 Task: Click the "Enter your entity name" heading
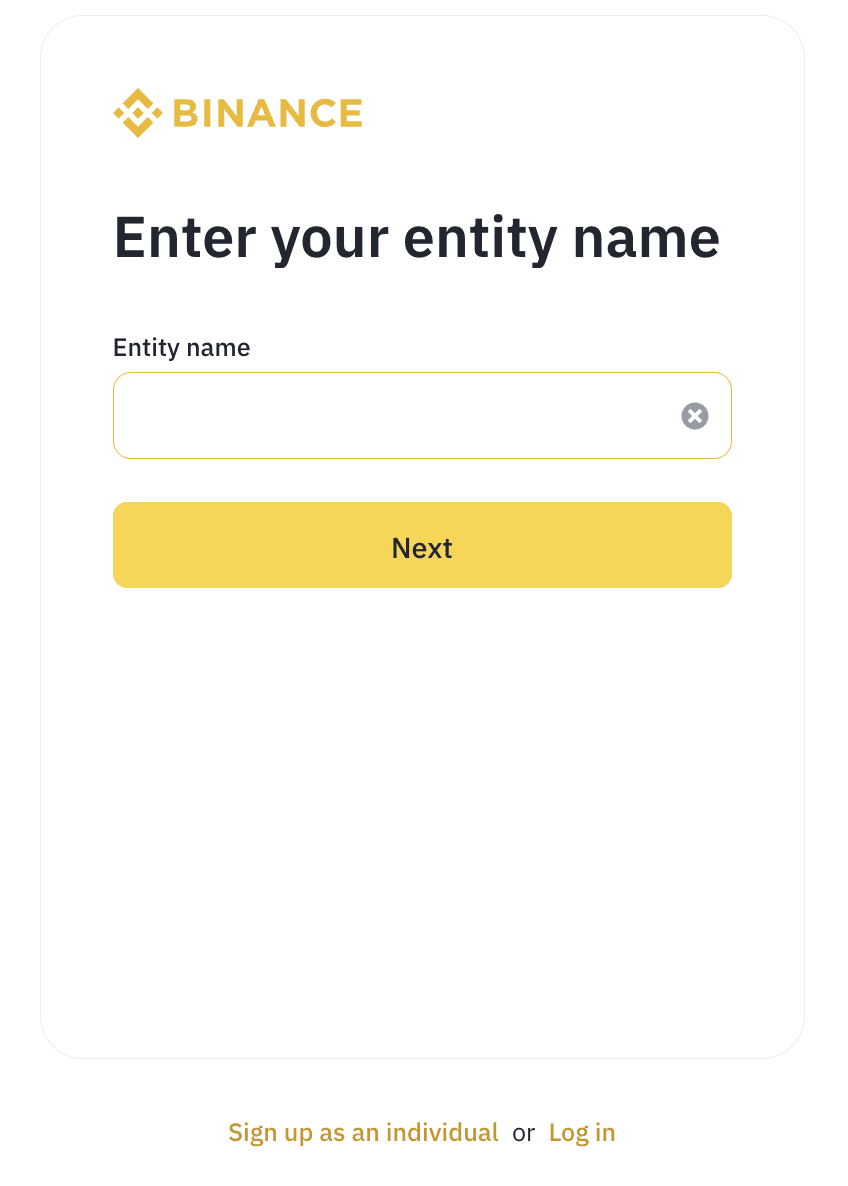[416, 237]
